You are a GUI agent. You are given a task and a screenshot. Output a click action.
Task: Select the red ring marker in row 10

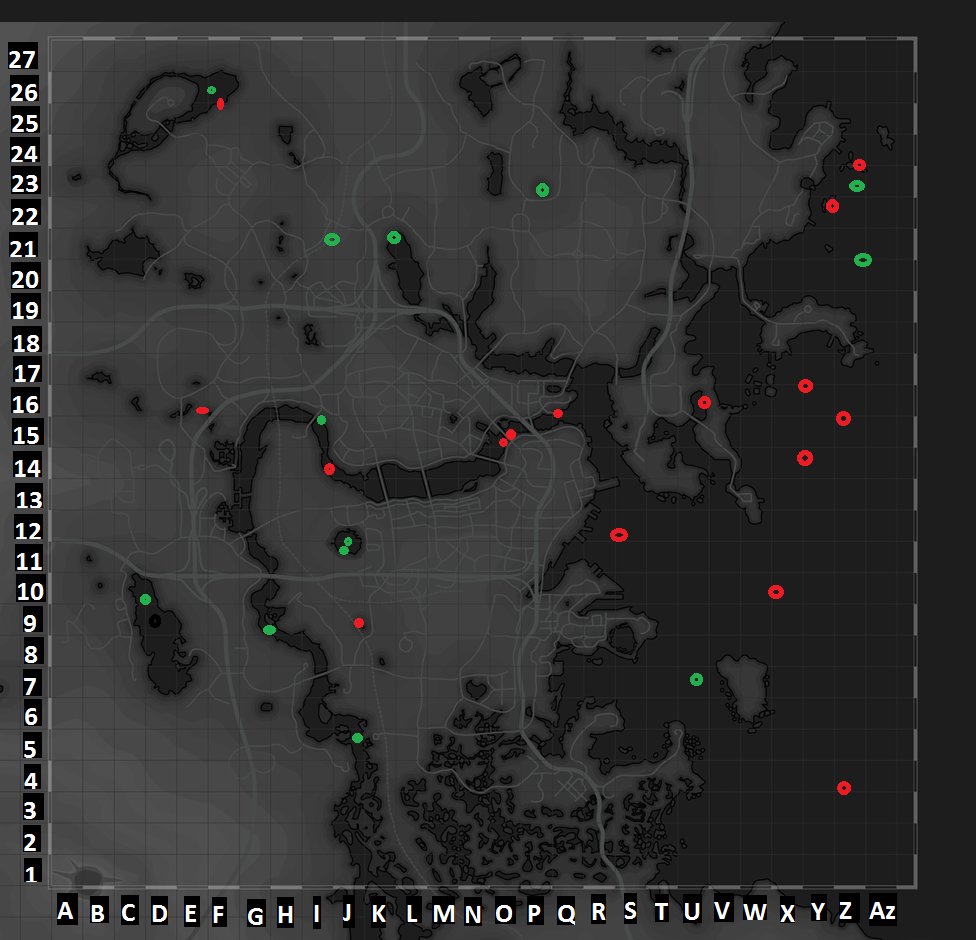coord(775,592)
